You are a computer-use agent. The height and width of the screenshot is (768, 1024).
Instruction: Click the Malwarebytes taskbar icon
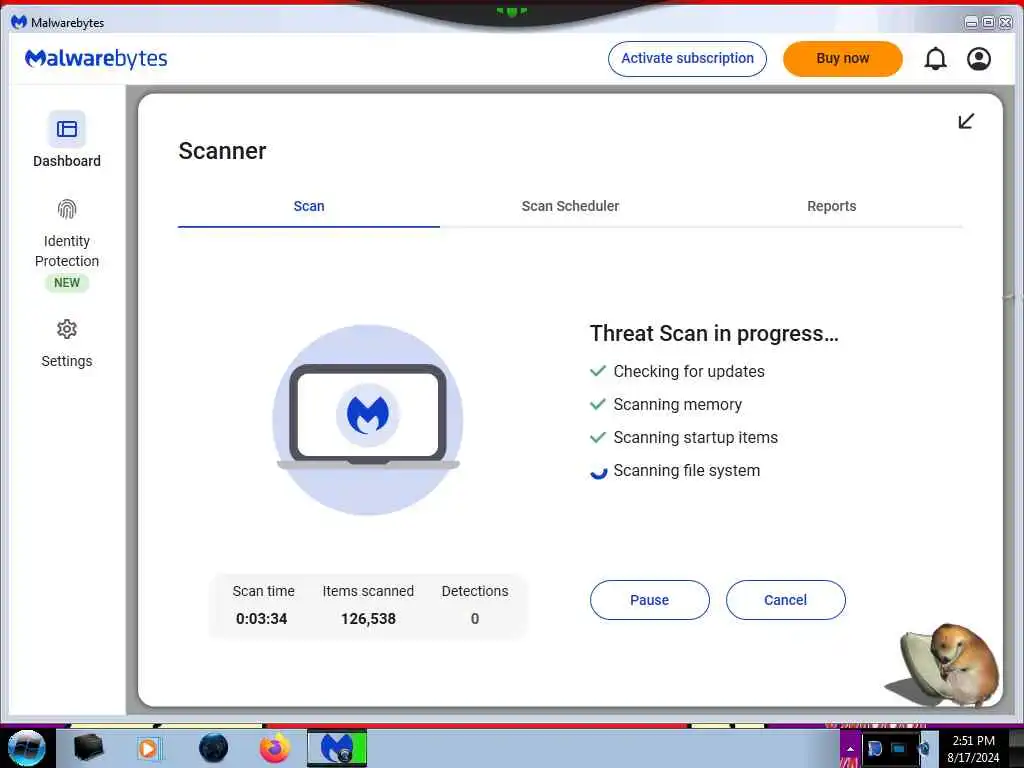coord(337,748)
